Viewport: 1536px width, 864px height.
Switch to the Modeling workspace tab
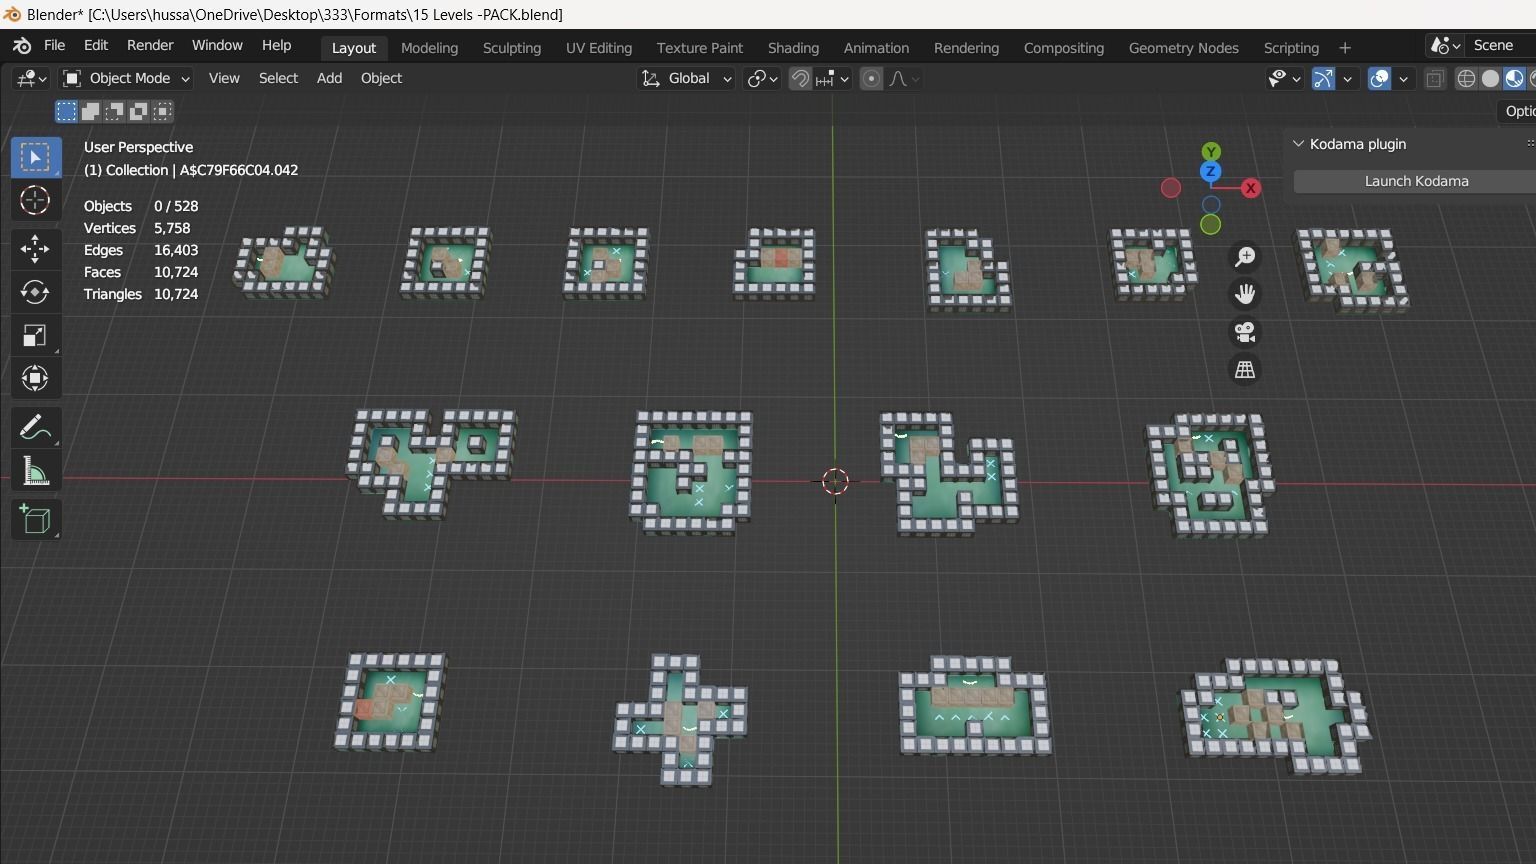[429, 48]
